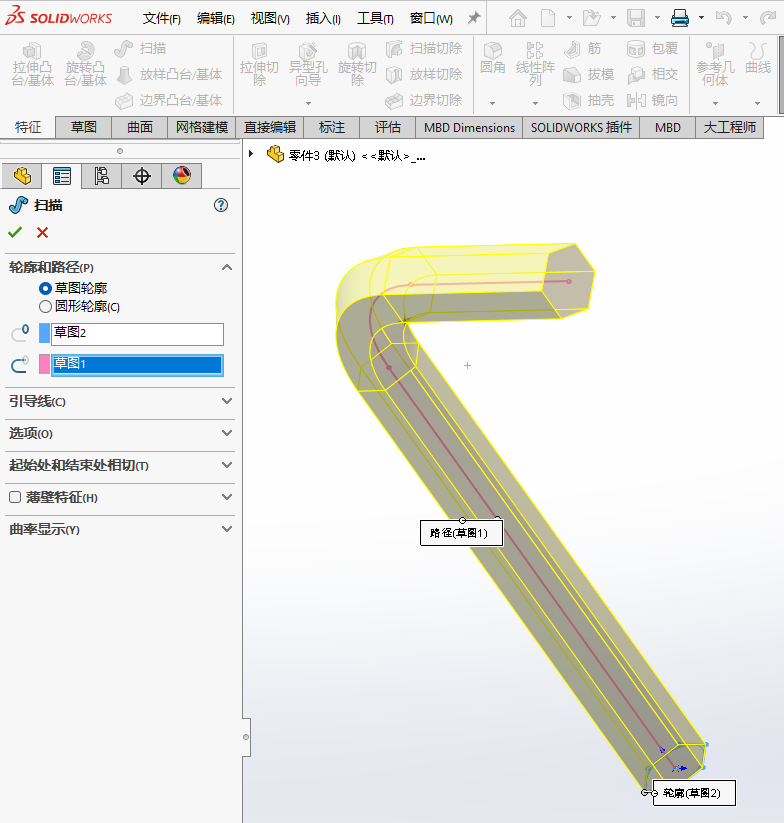Click the green checkmark to confirm sweep
Image resolution: width=784 pixels, height=823 pixels.
tap(15, 232)
